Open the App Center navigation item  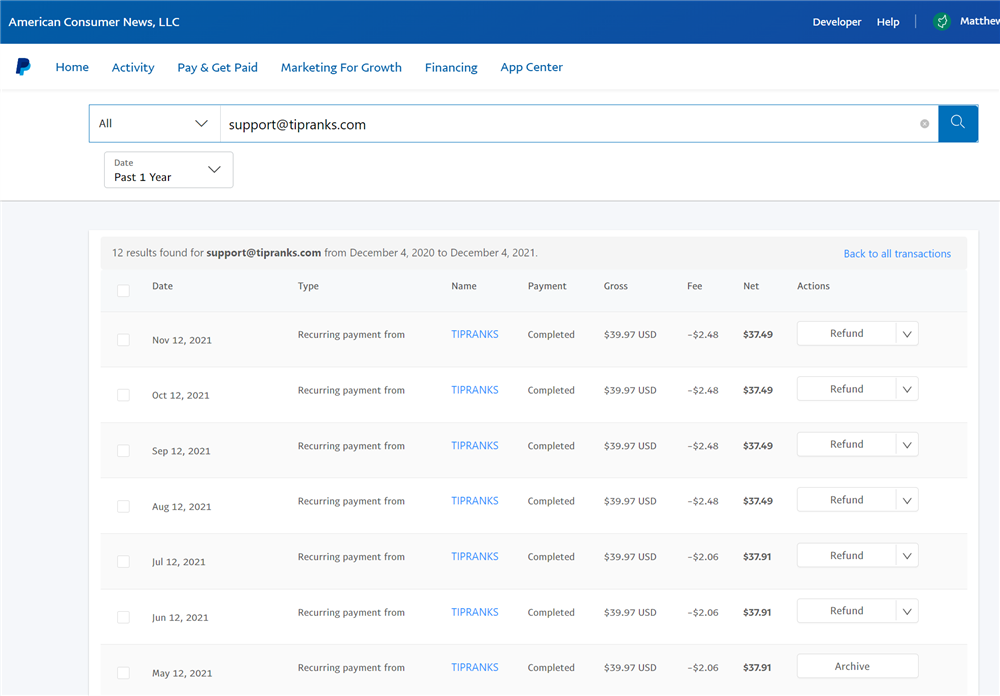click(x=531, y=67)
